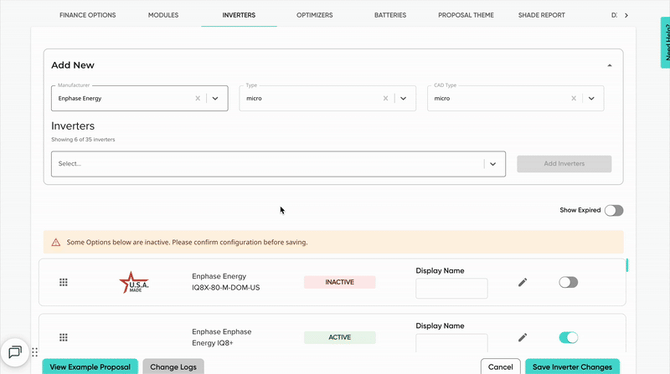
Task: Click the 'Enphase Energy IQ8X-80-M-DOM-US' label
Action: (226, 282)
